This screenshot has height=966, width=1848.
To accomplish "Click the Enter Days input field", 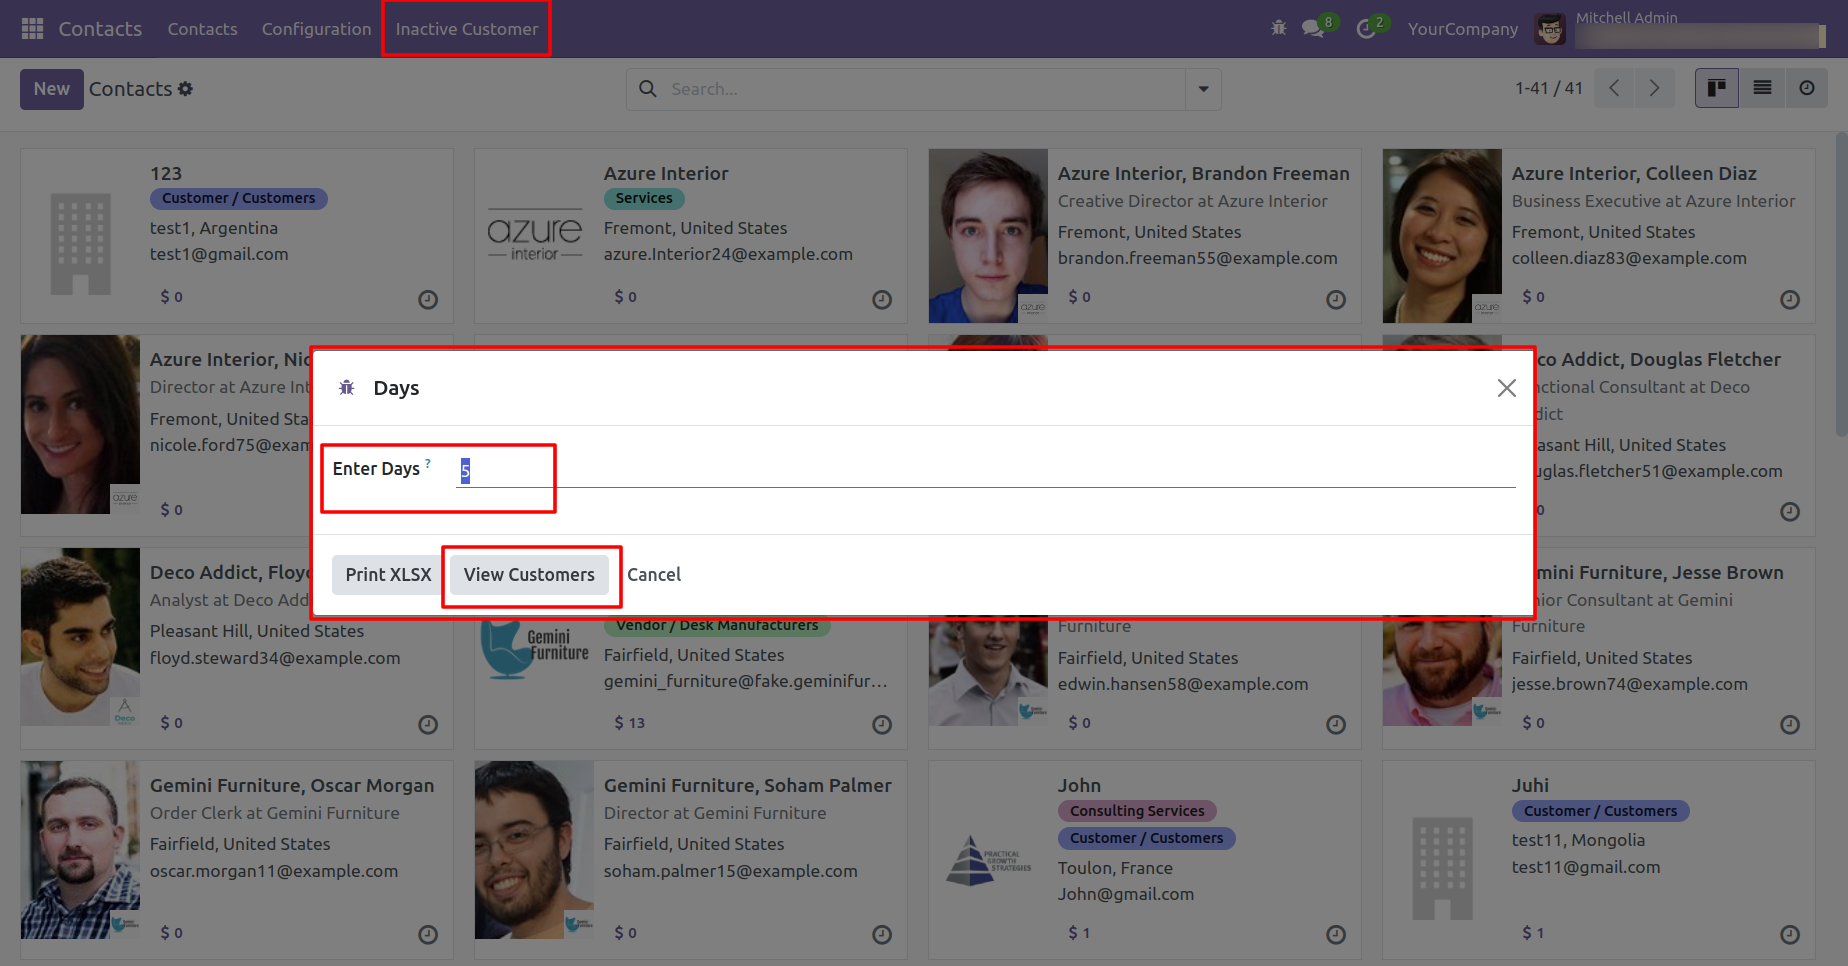I will (986, 470).
